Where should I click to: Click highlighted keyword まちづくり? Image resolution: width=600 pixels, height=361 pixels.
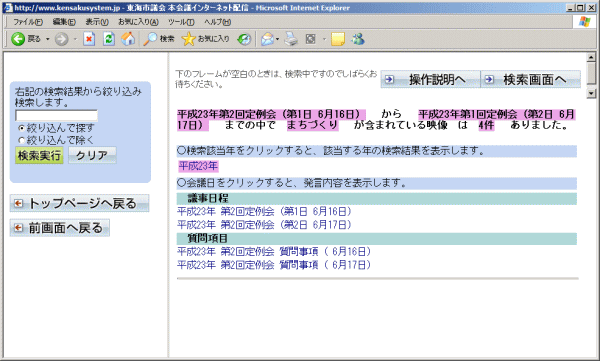coord(313,125)
